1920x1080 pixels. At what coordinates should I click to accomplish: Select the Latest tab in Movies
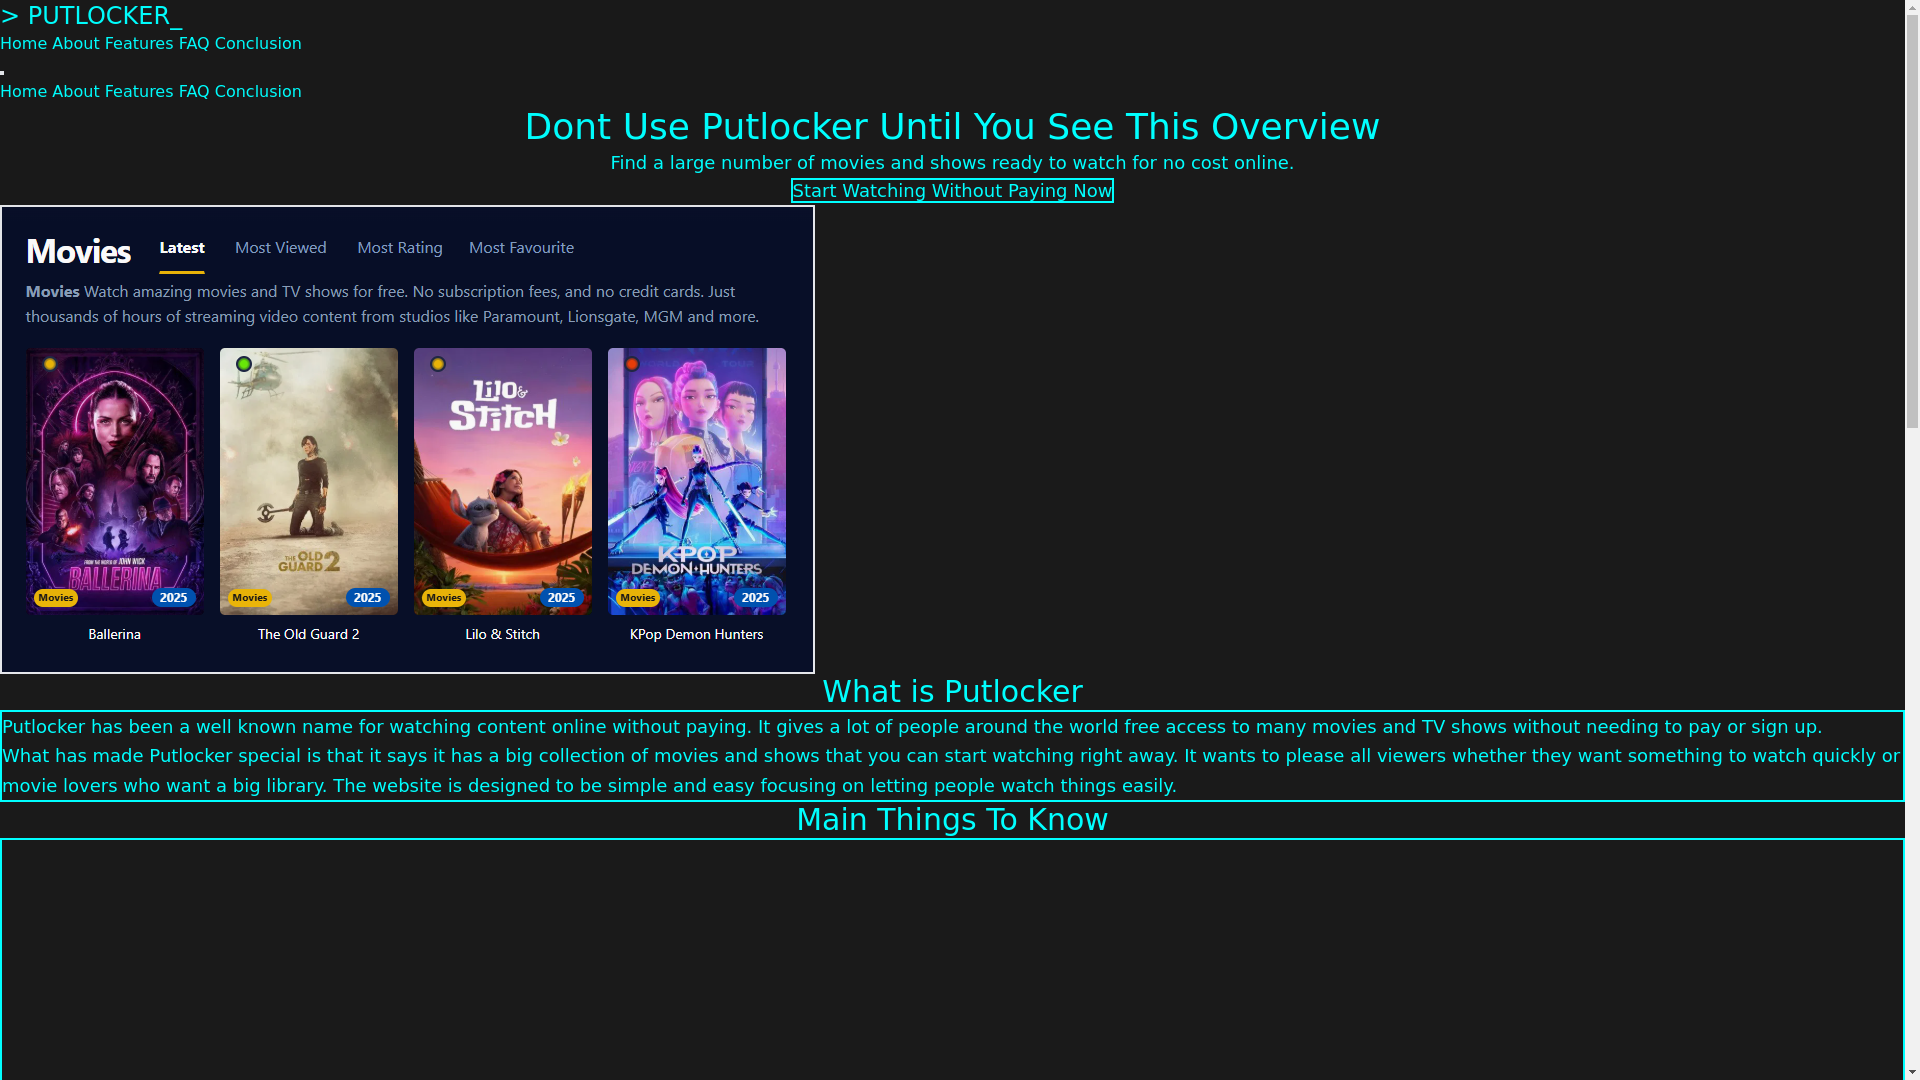182,248
